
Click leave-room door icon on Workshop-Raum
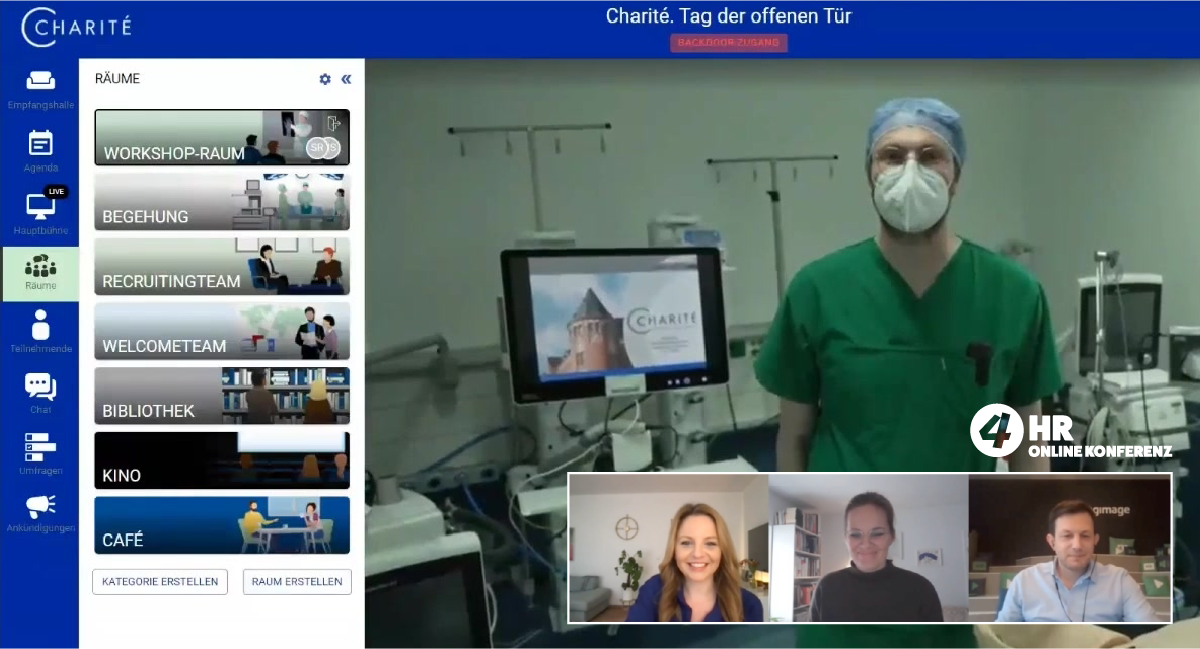pyautogui.click(x=334, y=124)
